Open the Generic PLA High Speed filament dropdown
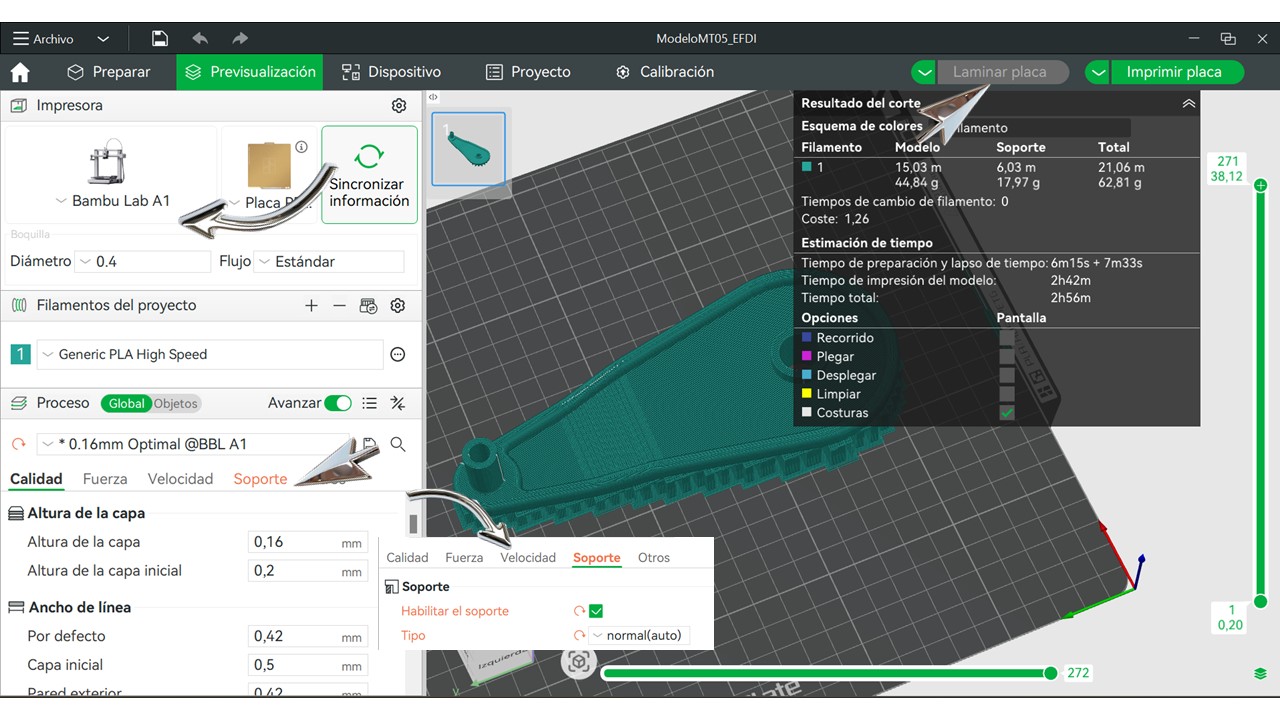Viewport: 1280px width, 720px height. tap(210, 354)
